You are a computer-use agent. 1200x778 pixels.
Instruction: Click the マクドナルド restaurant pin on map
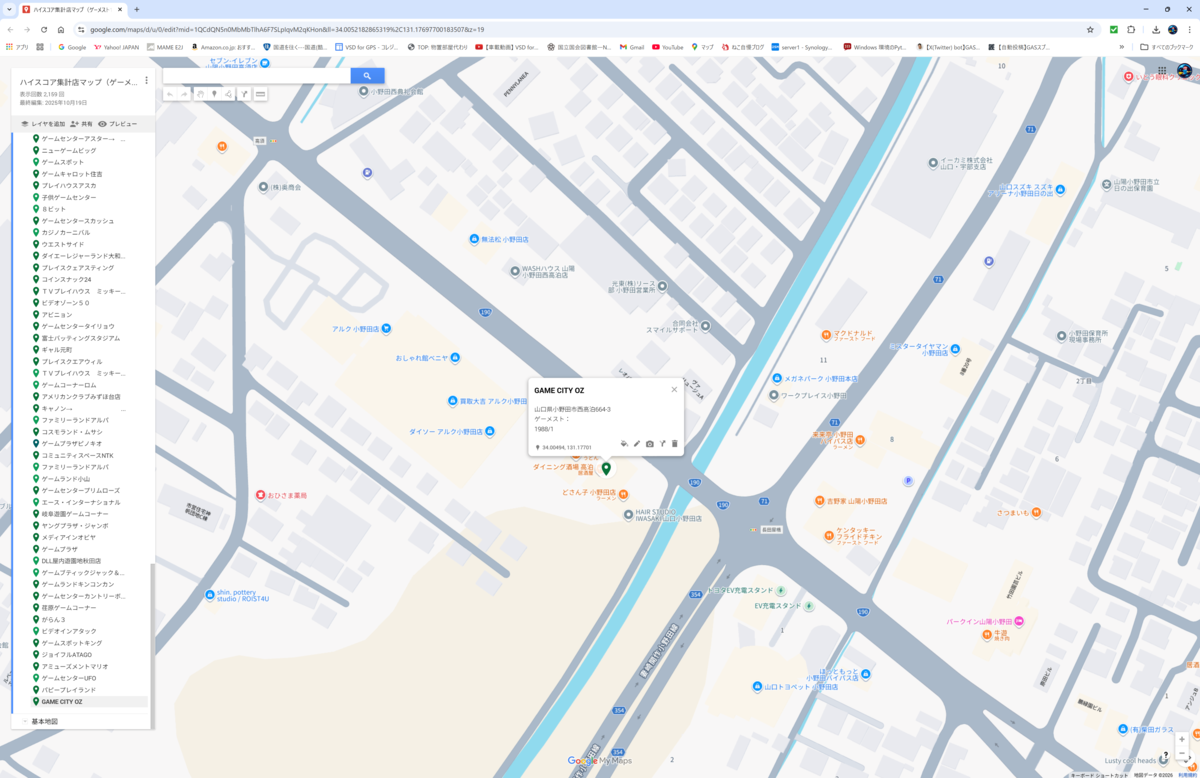click(827, 335)
